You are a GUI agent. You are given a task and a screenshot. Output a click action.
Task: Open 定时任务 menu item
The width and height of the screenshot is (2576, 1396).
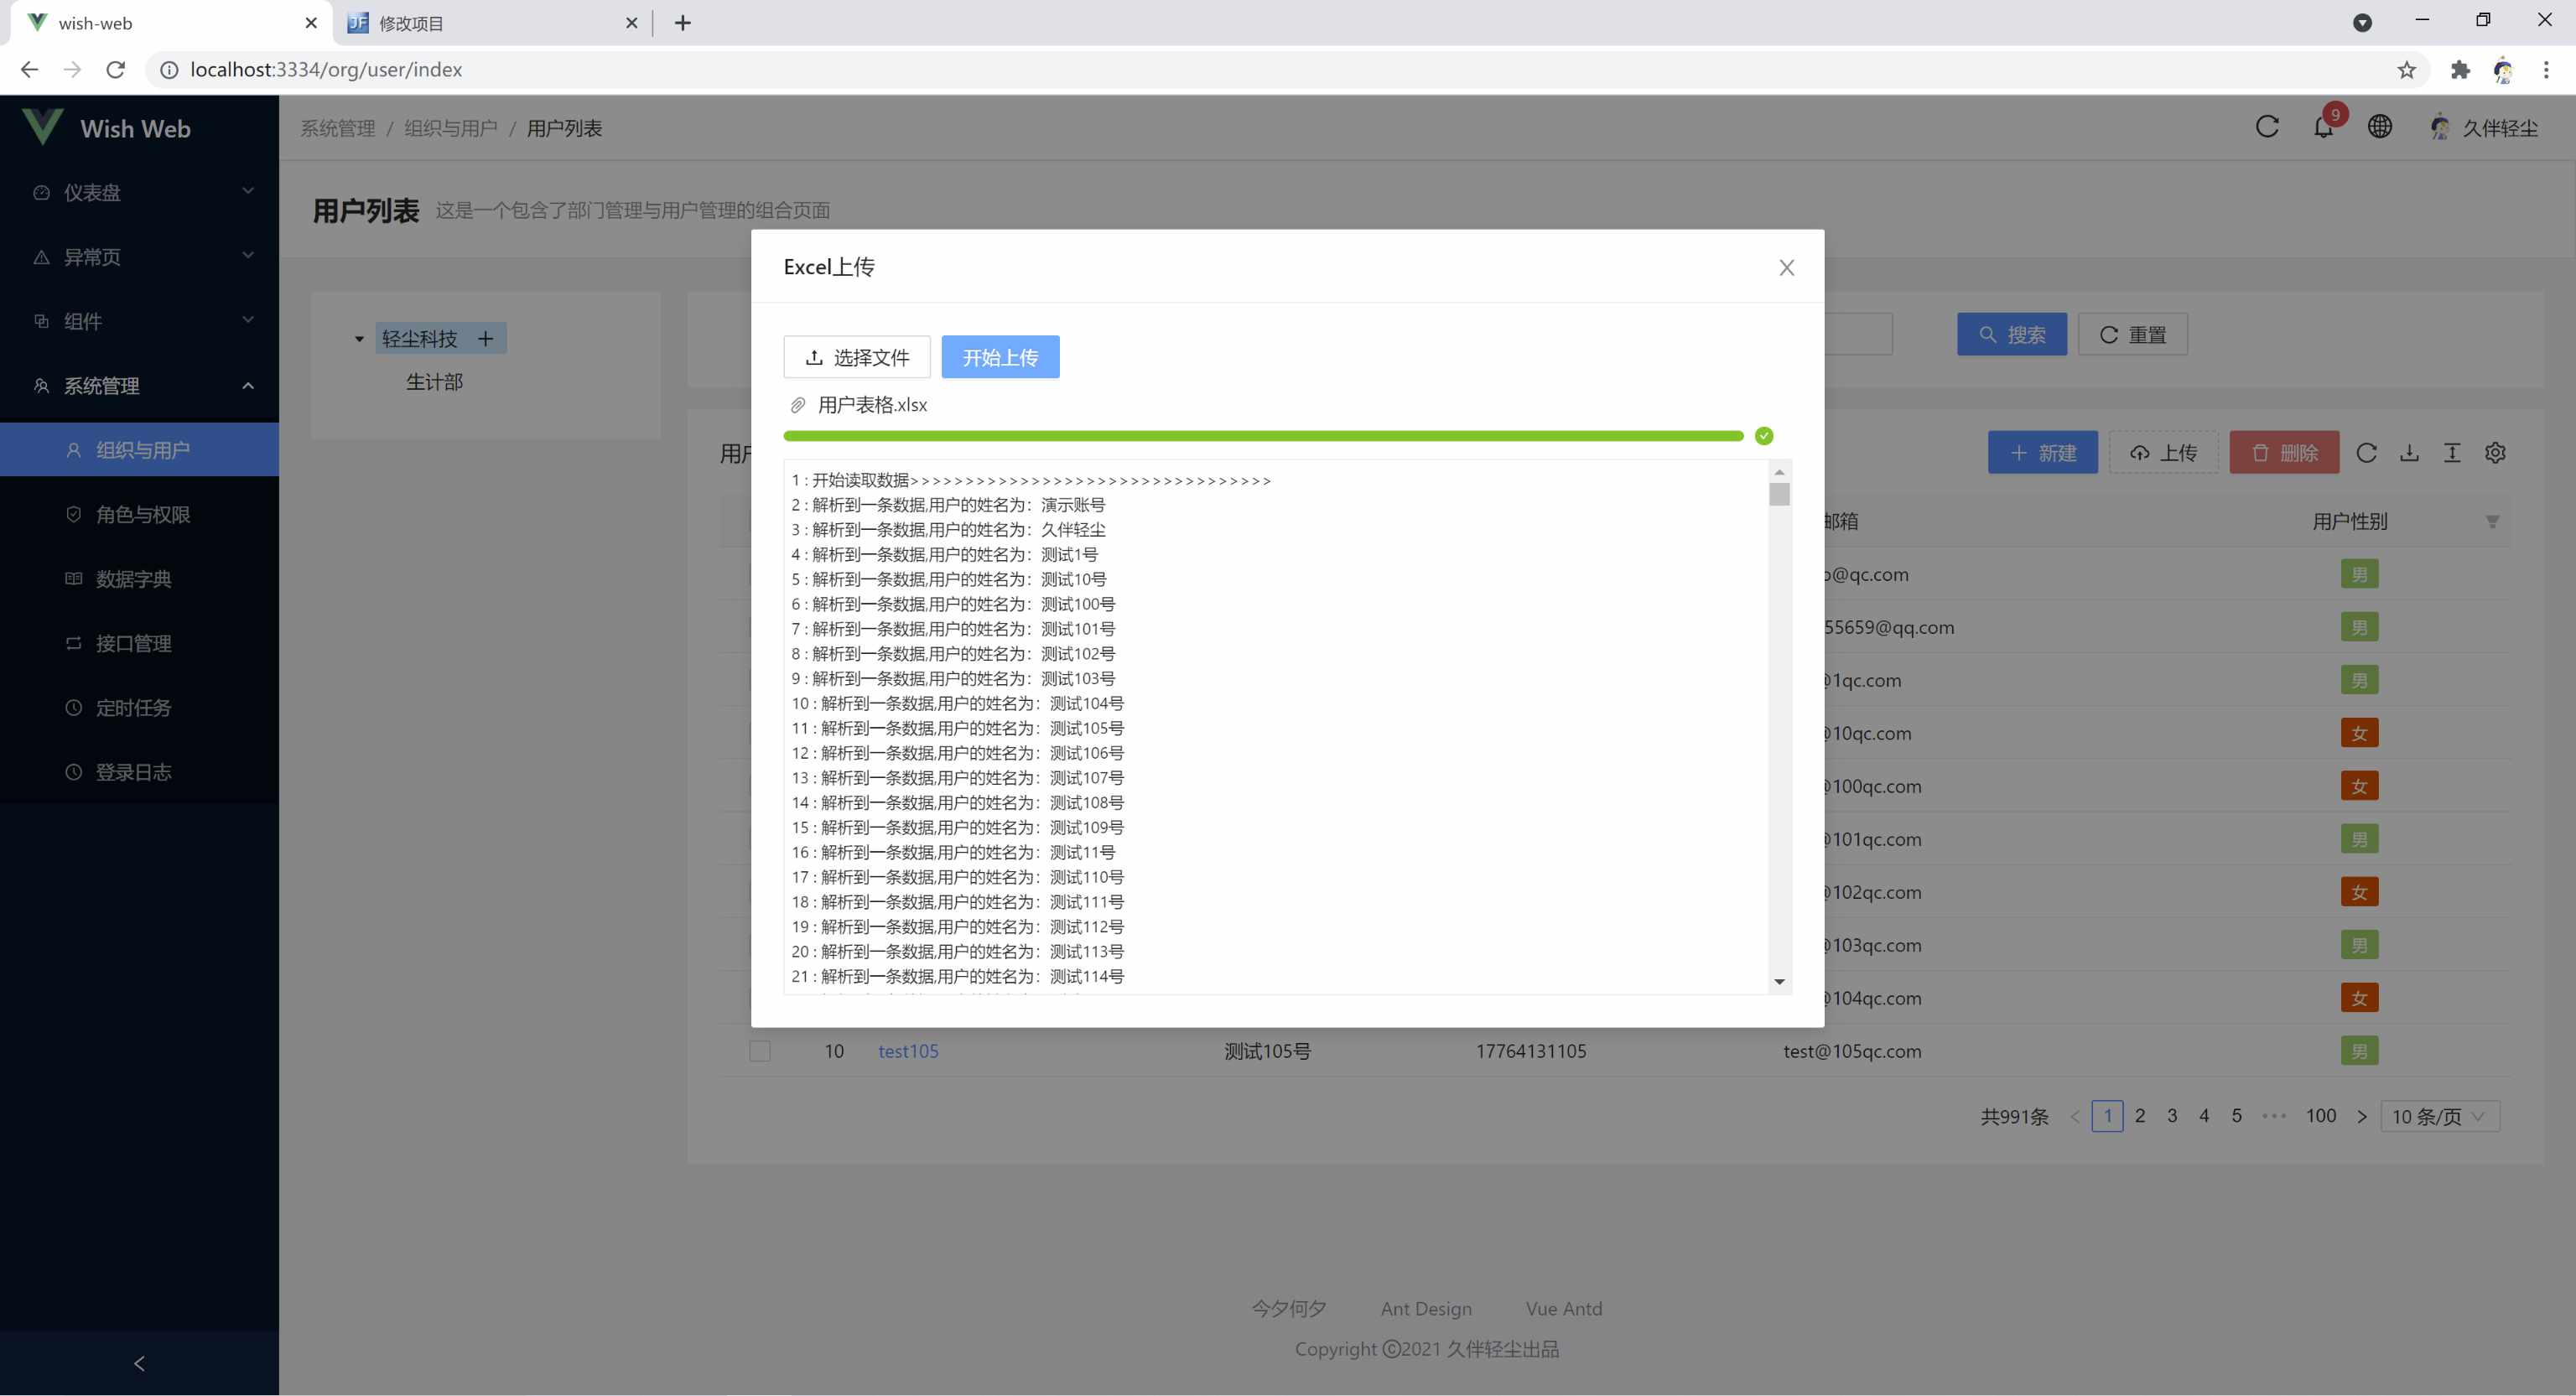point(140,708)
